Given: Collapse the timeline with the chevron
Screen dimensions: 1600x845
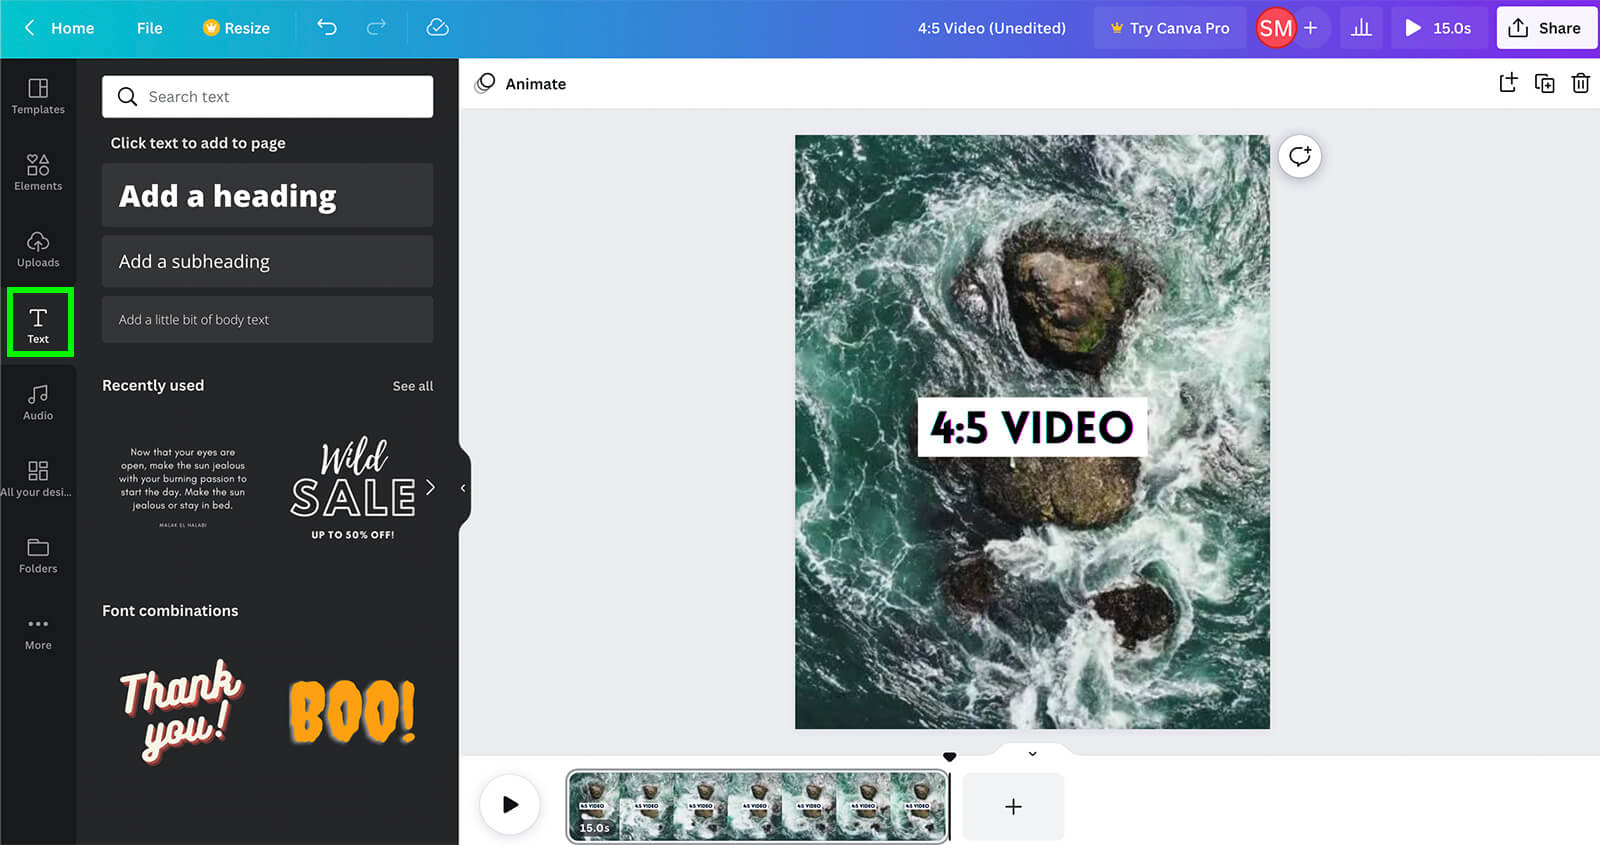Looking at the screenshot, I should point(1033,754).
